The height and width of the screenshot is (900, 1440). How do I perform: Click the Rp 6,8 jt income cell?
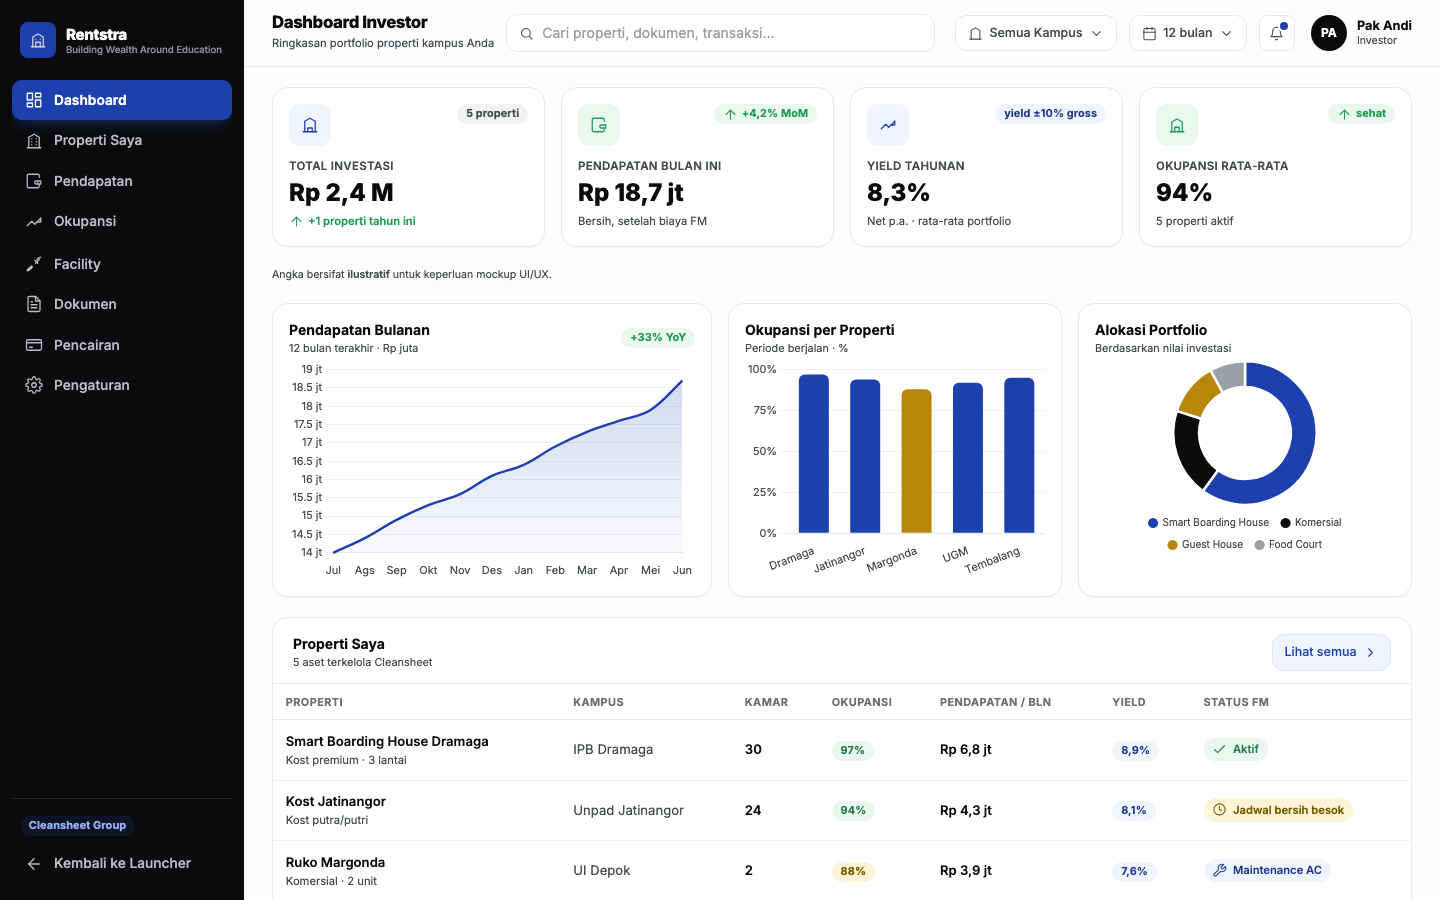[966, 750]
